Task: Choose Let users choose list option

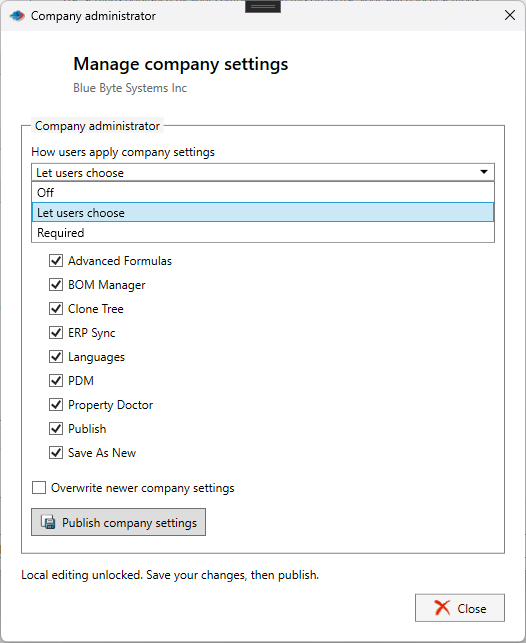Action: tap(263, 212)
